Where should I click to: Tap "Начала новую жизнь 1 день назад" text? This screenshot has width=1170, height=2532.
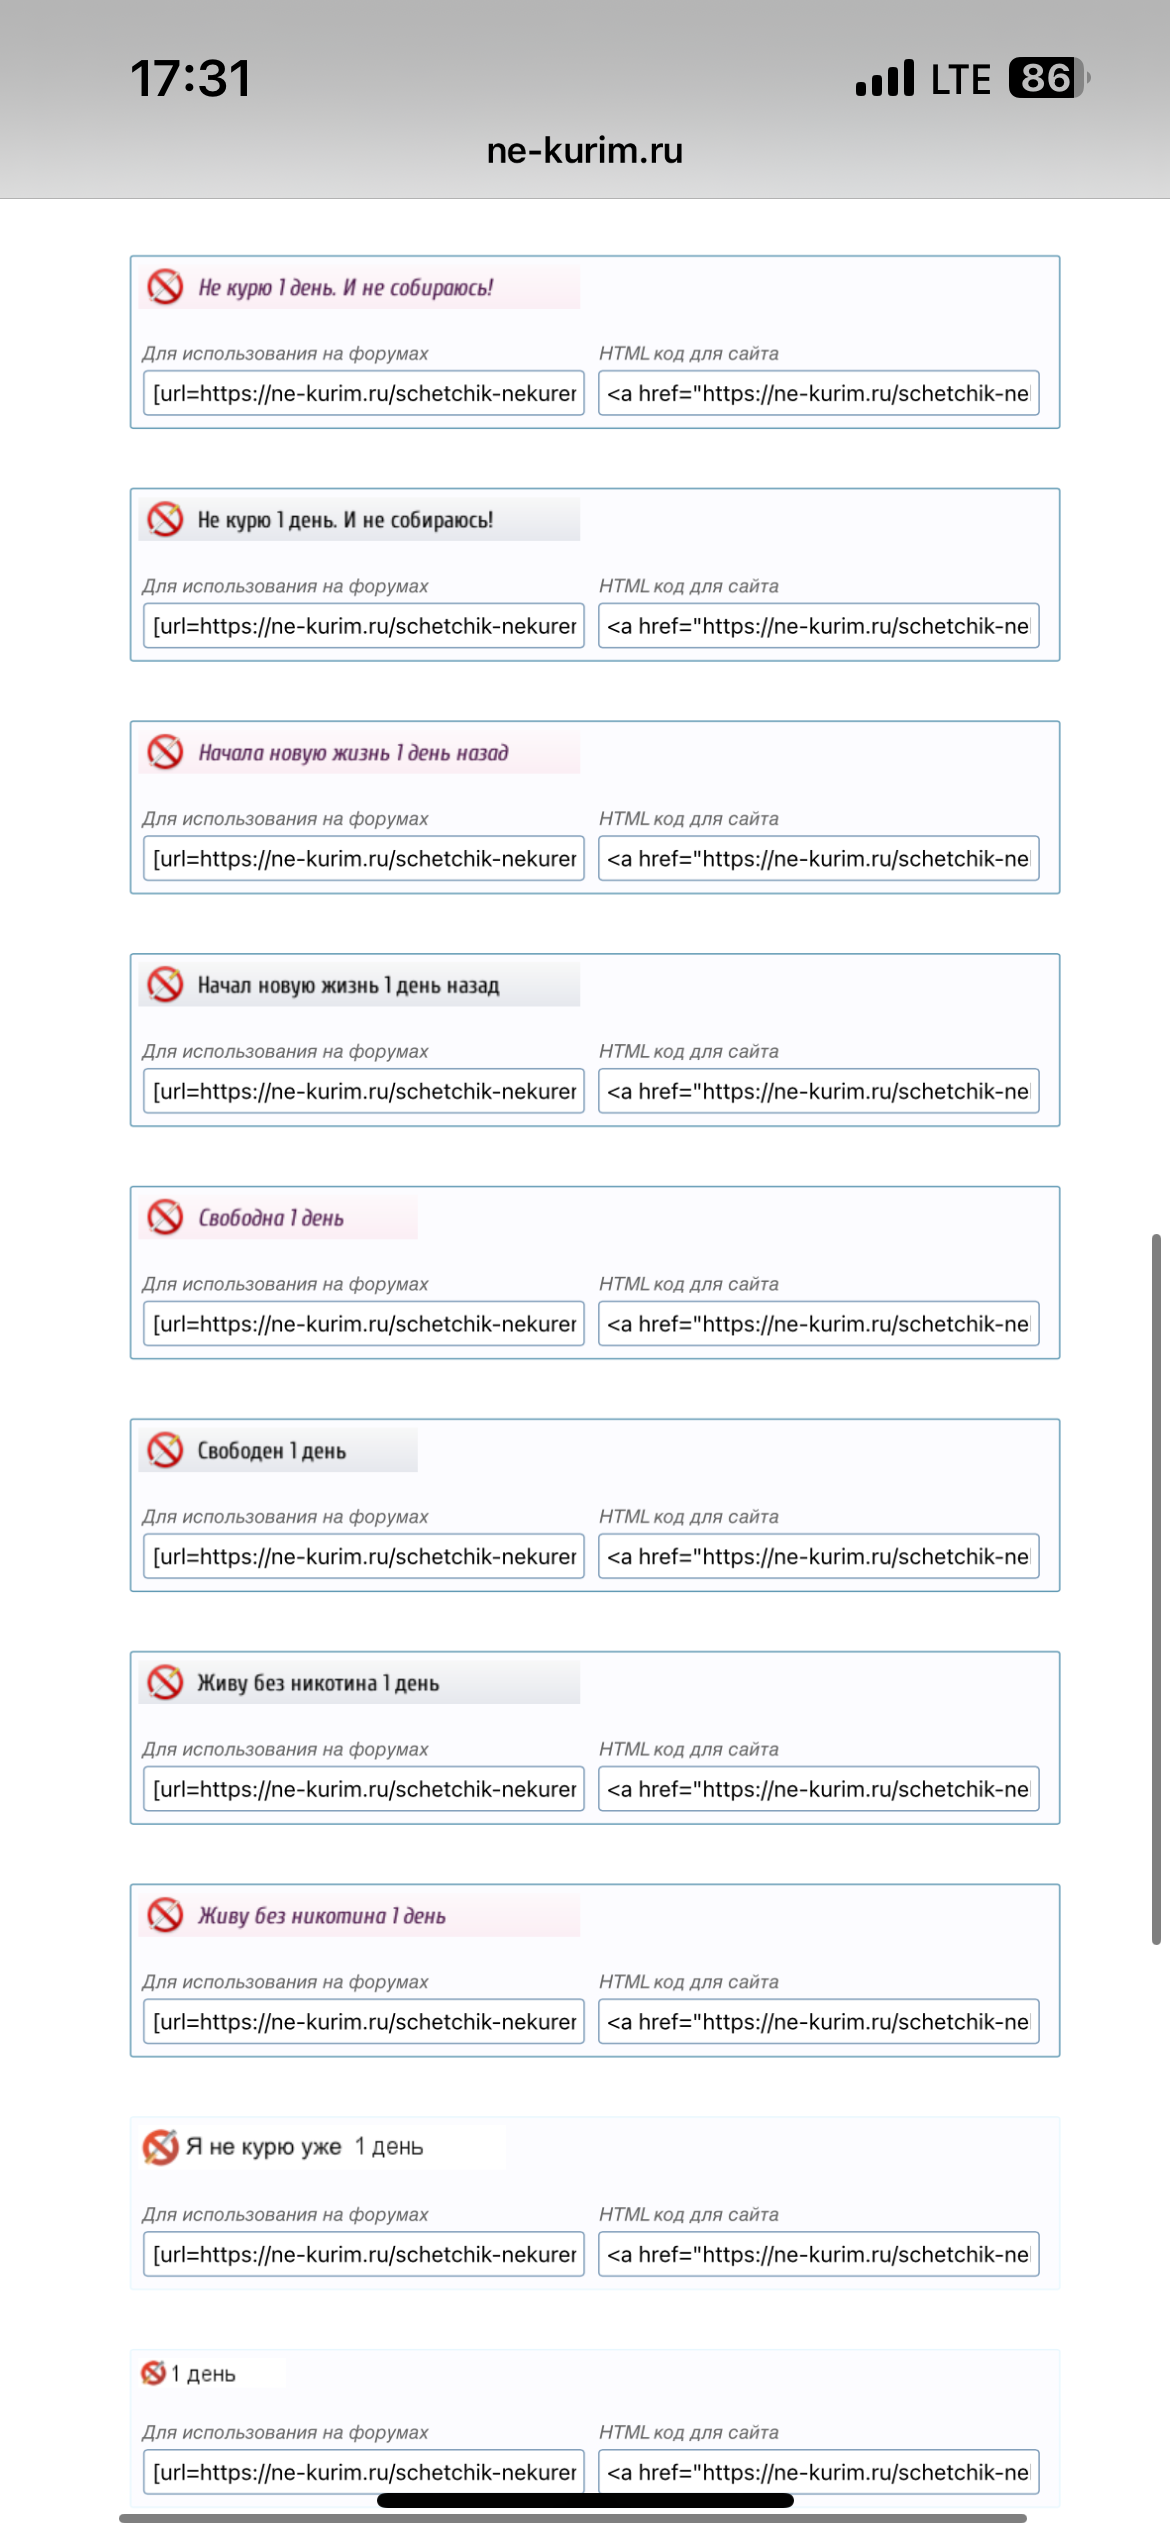click(x=353, y=753)
